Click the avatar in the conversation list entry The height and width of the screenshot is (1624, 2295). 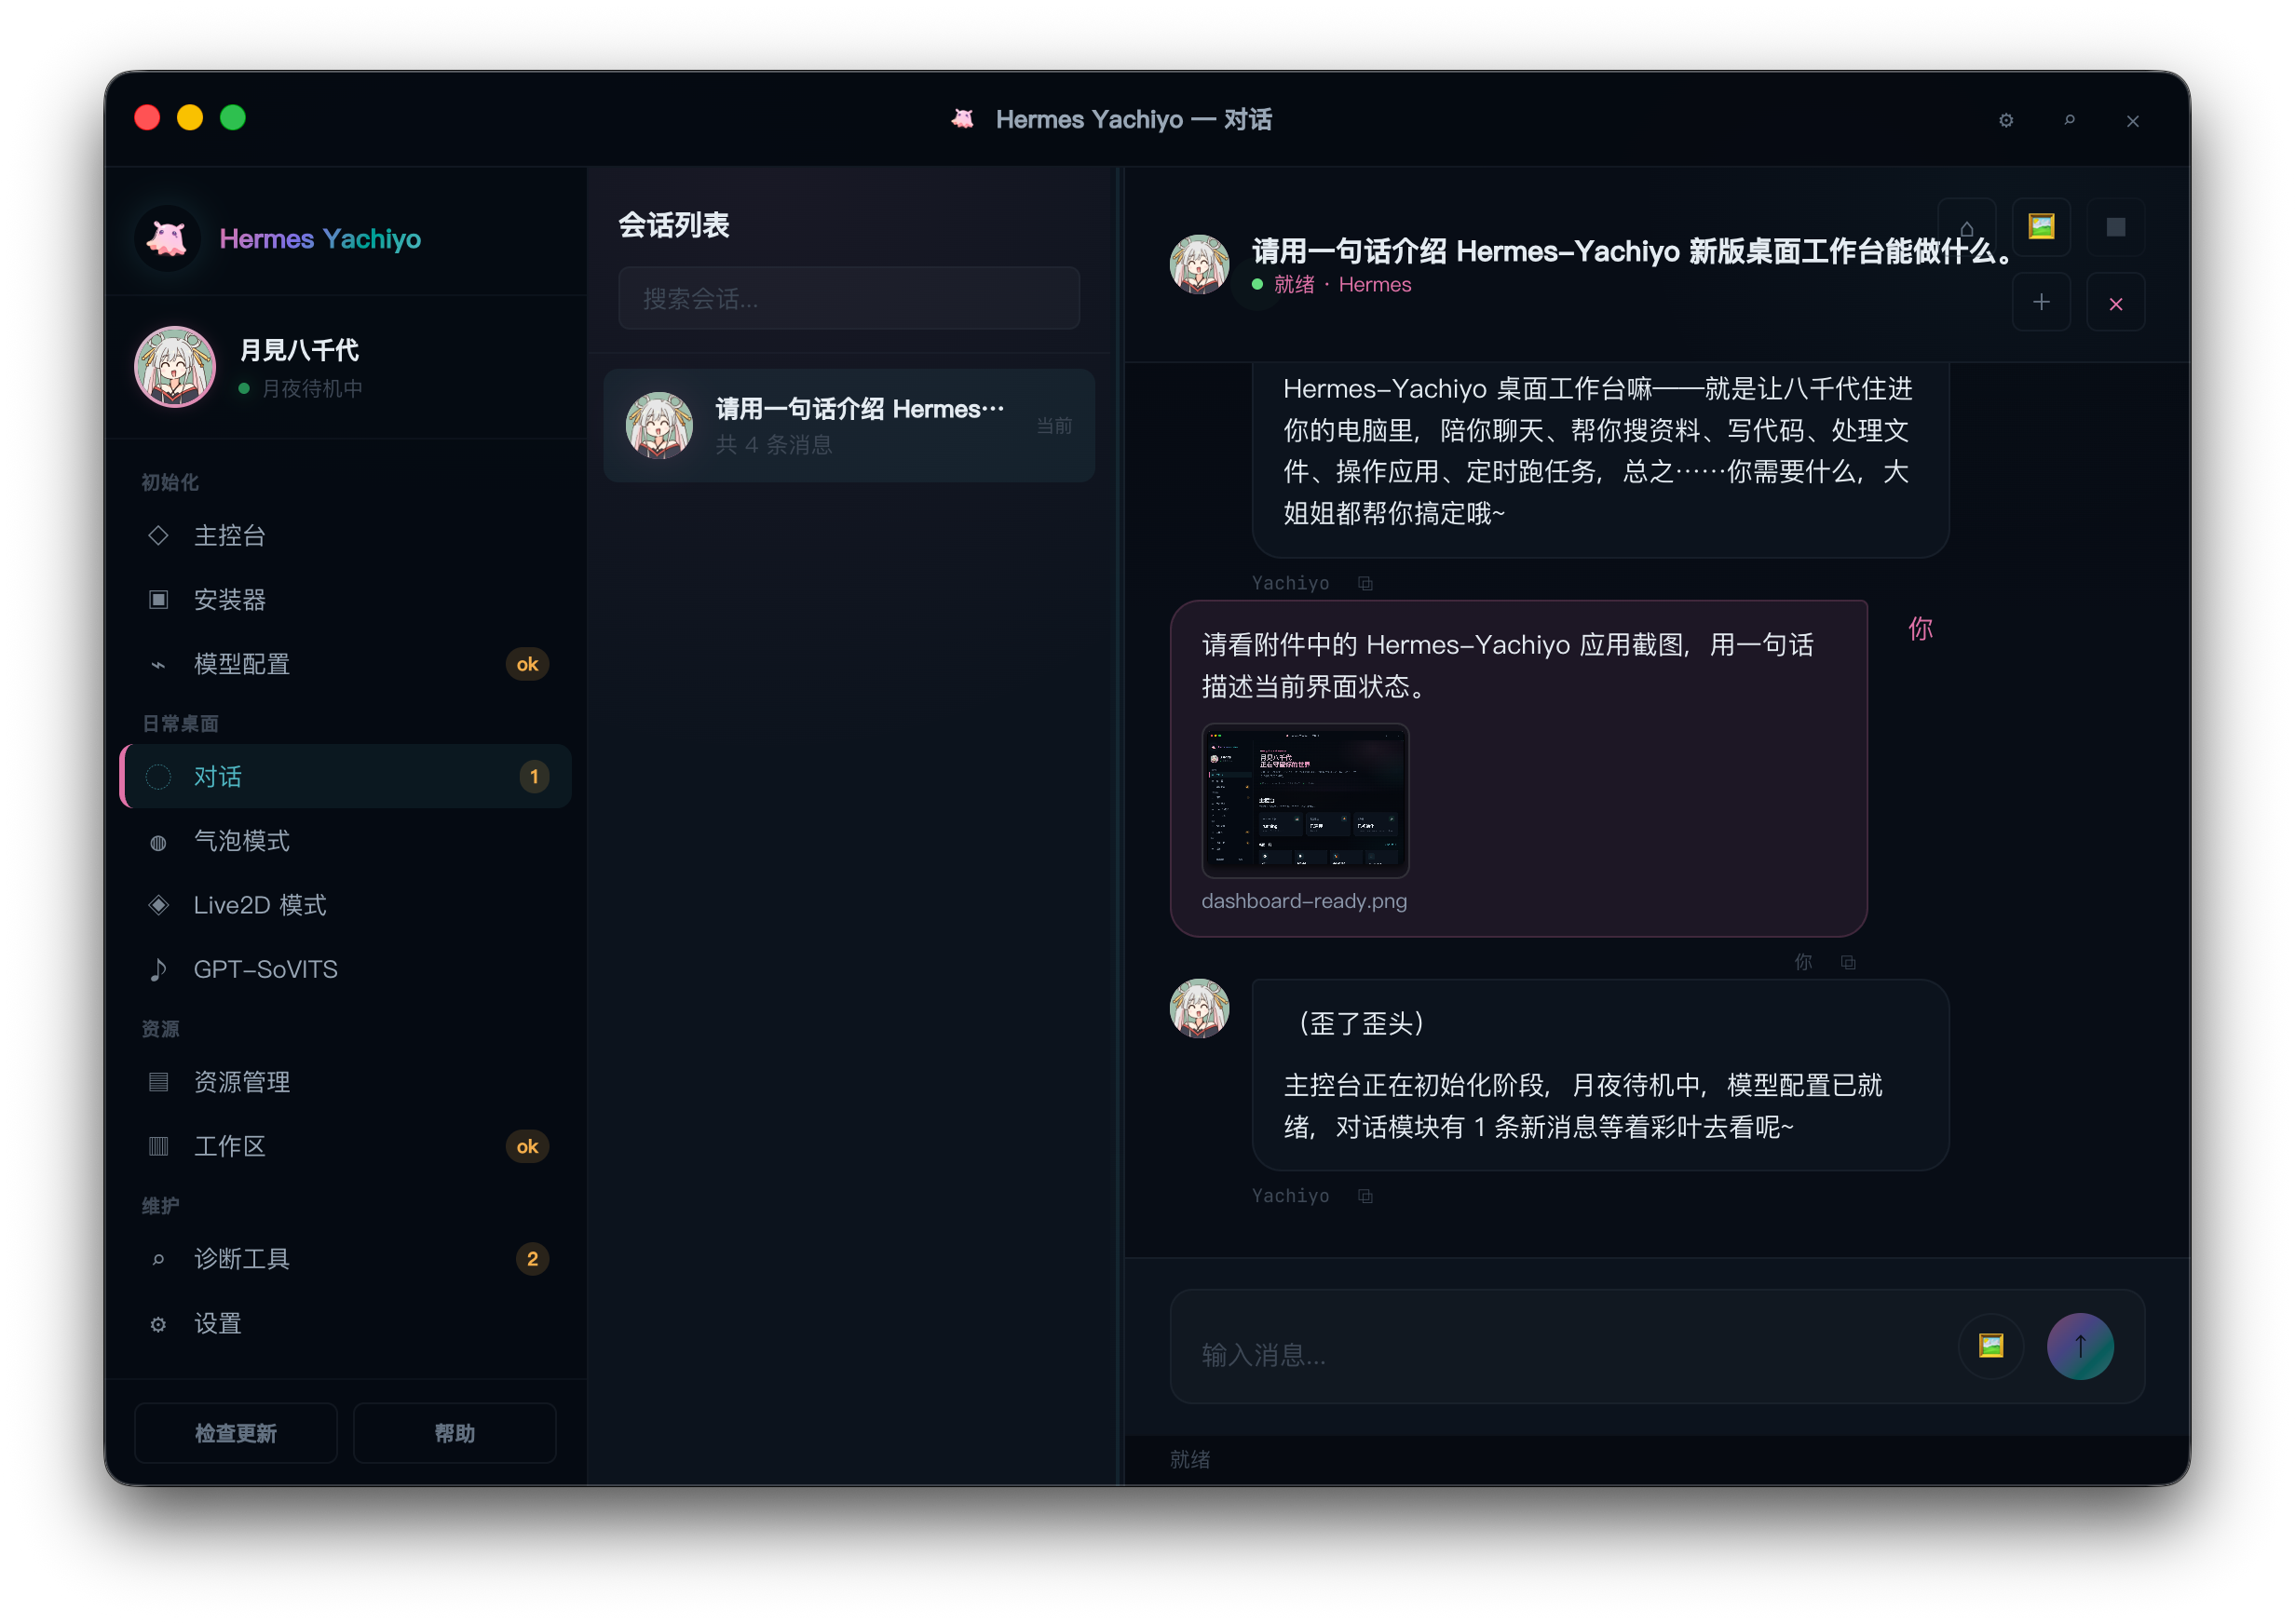coord(659,425)
